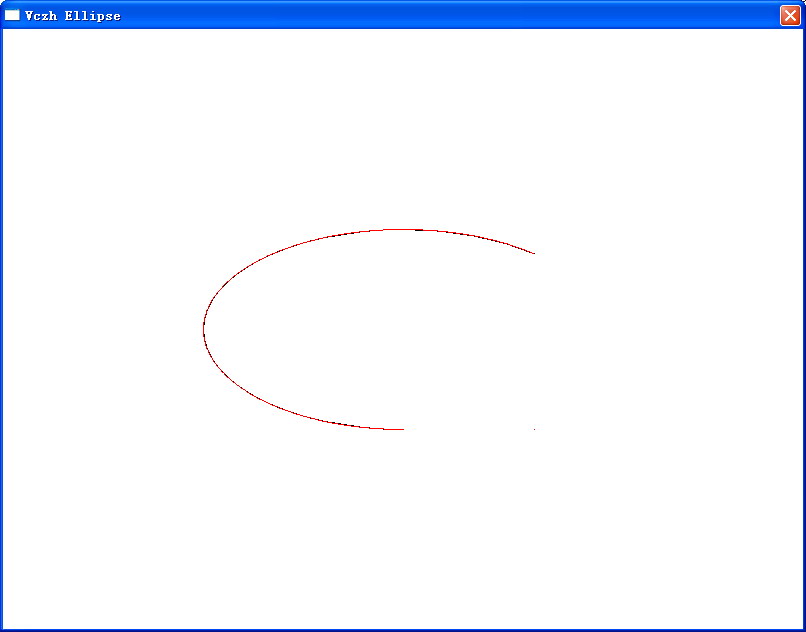The image size is (806, 632).
Task: Click the "Vczh Ellipse" title text
Action: point(73,16)
